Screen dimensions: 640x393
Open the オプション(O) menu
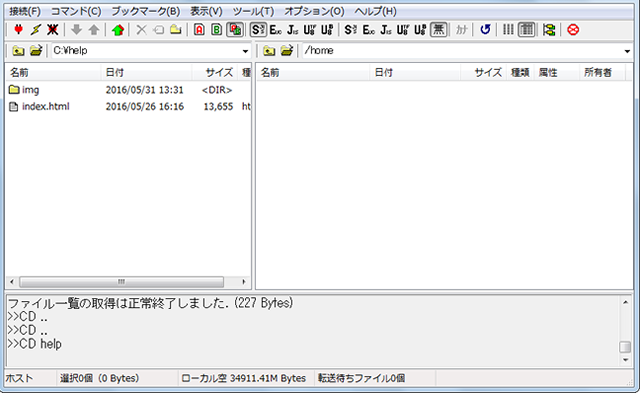(314, 11)
